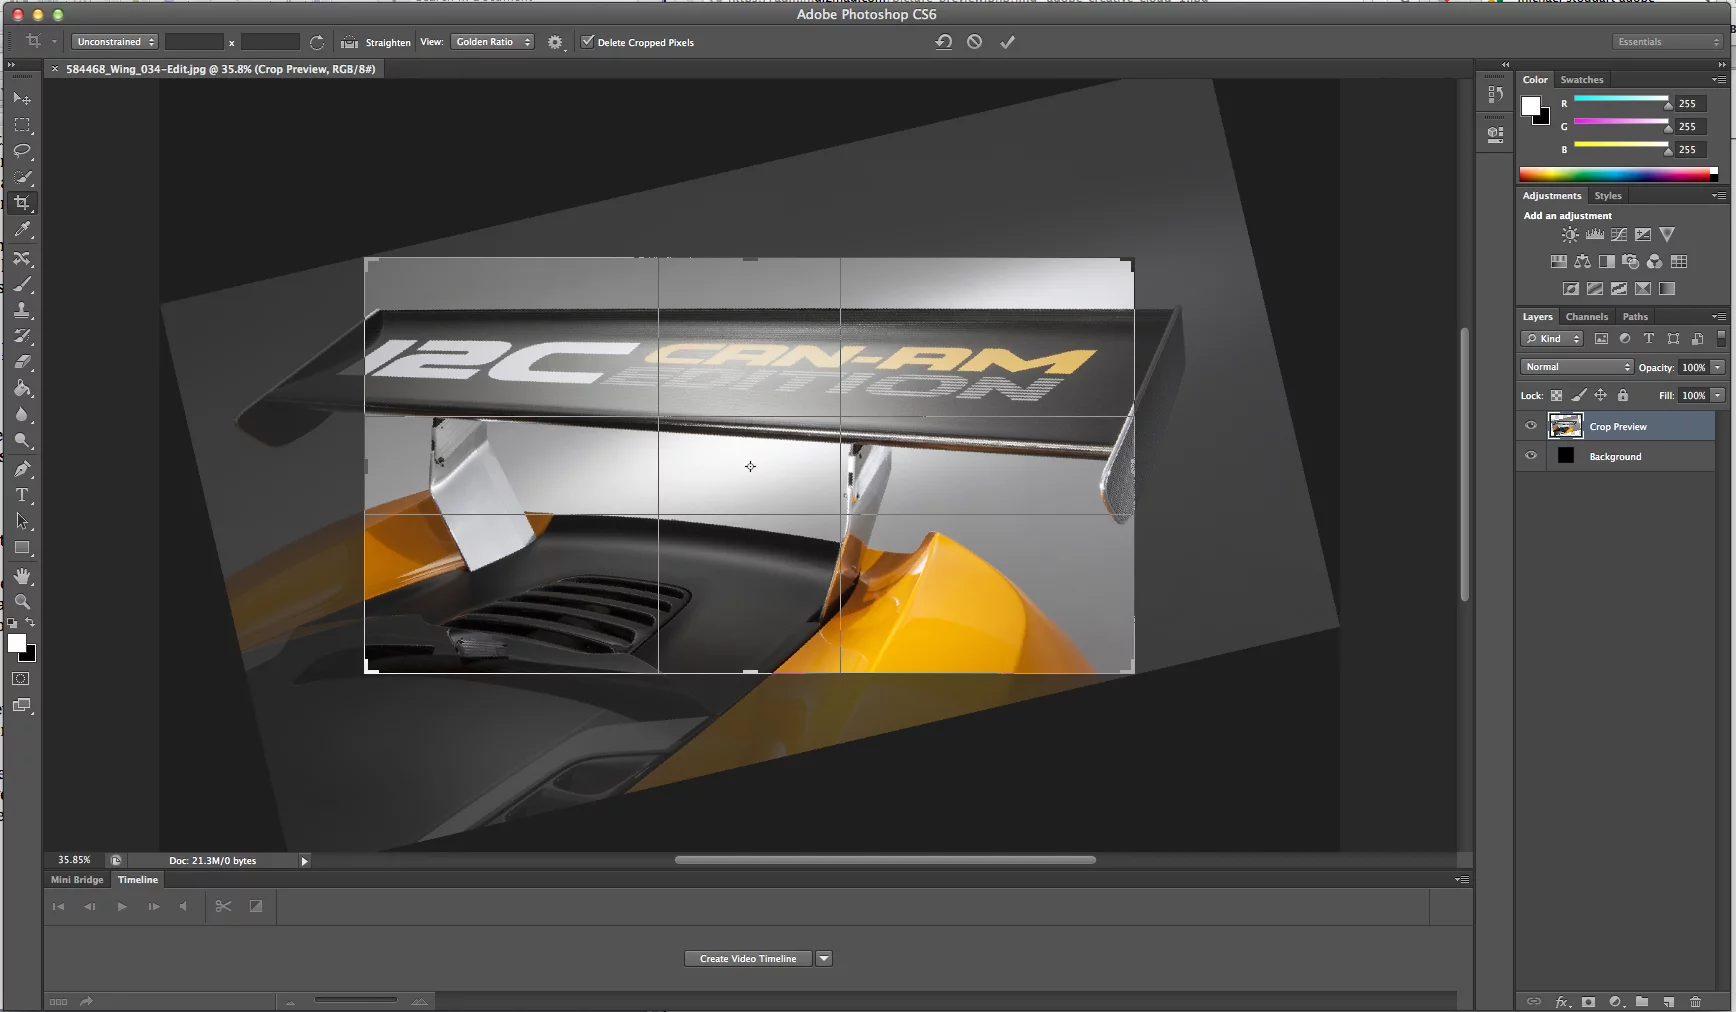
Task: Click Create Video Timeline button
Action: pyautogui.click(x=746, y=957)
